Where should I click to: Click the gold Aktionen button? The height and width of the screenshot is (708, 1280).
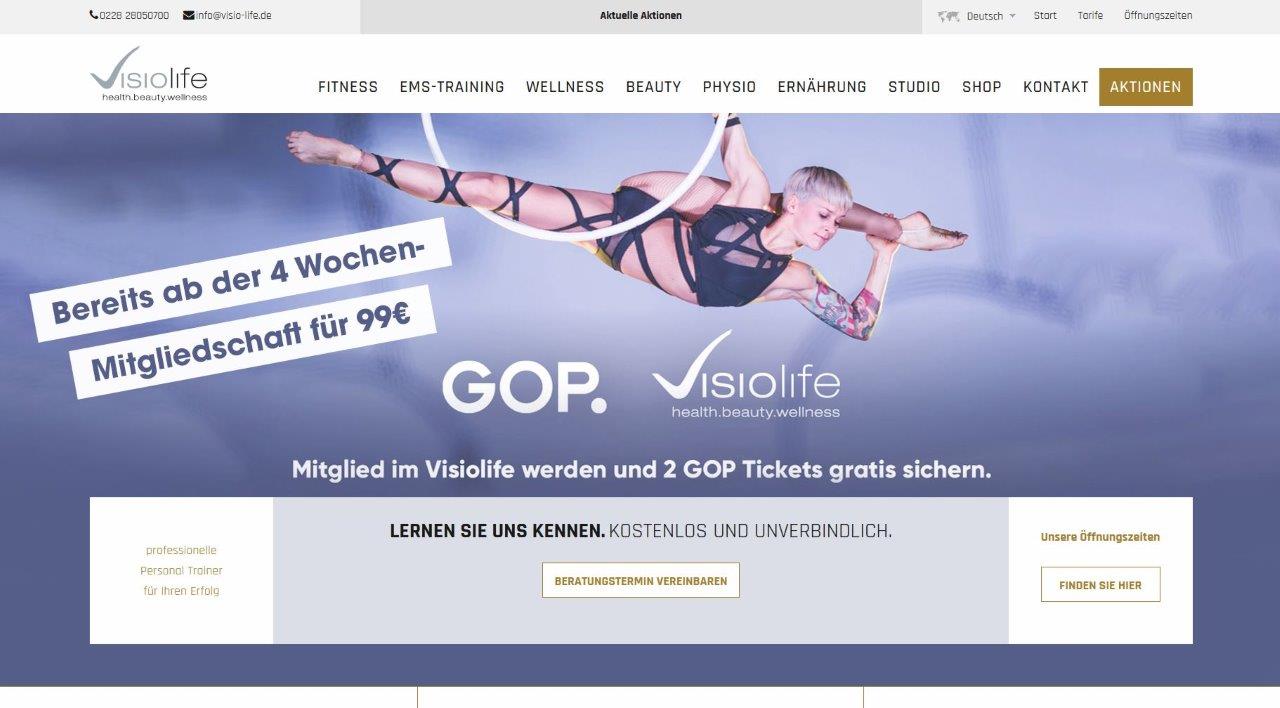(x=1145, y=87)
